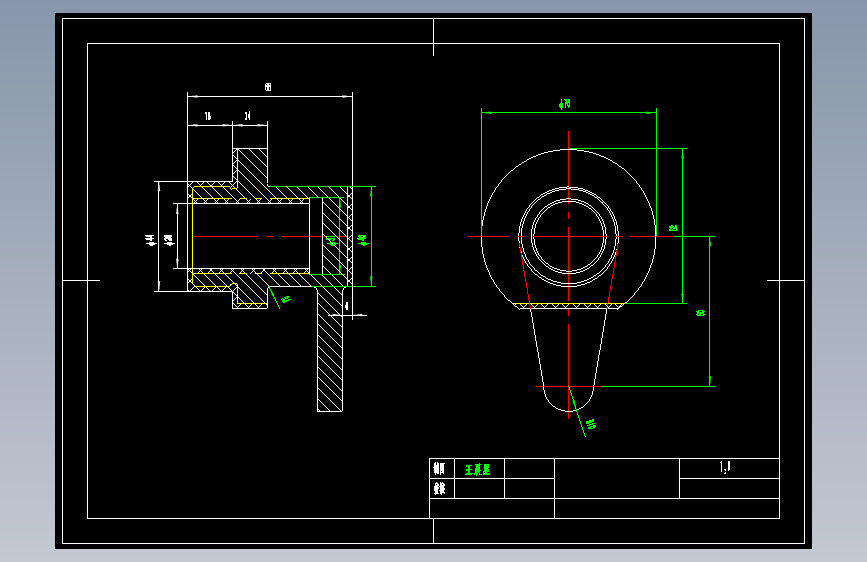Select the green name text in the title block
The image size is (867, 562).
[477, 470]
